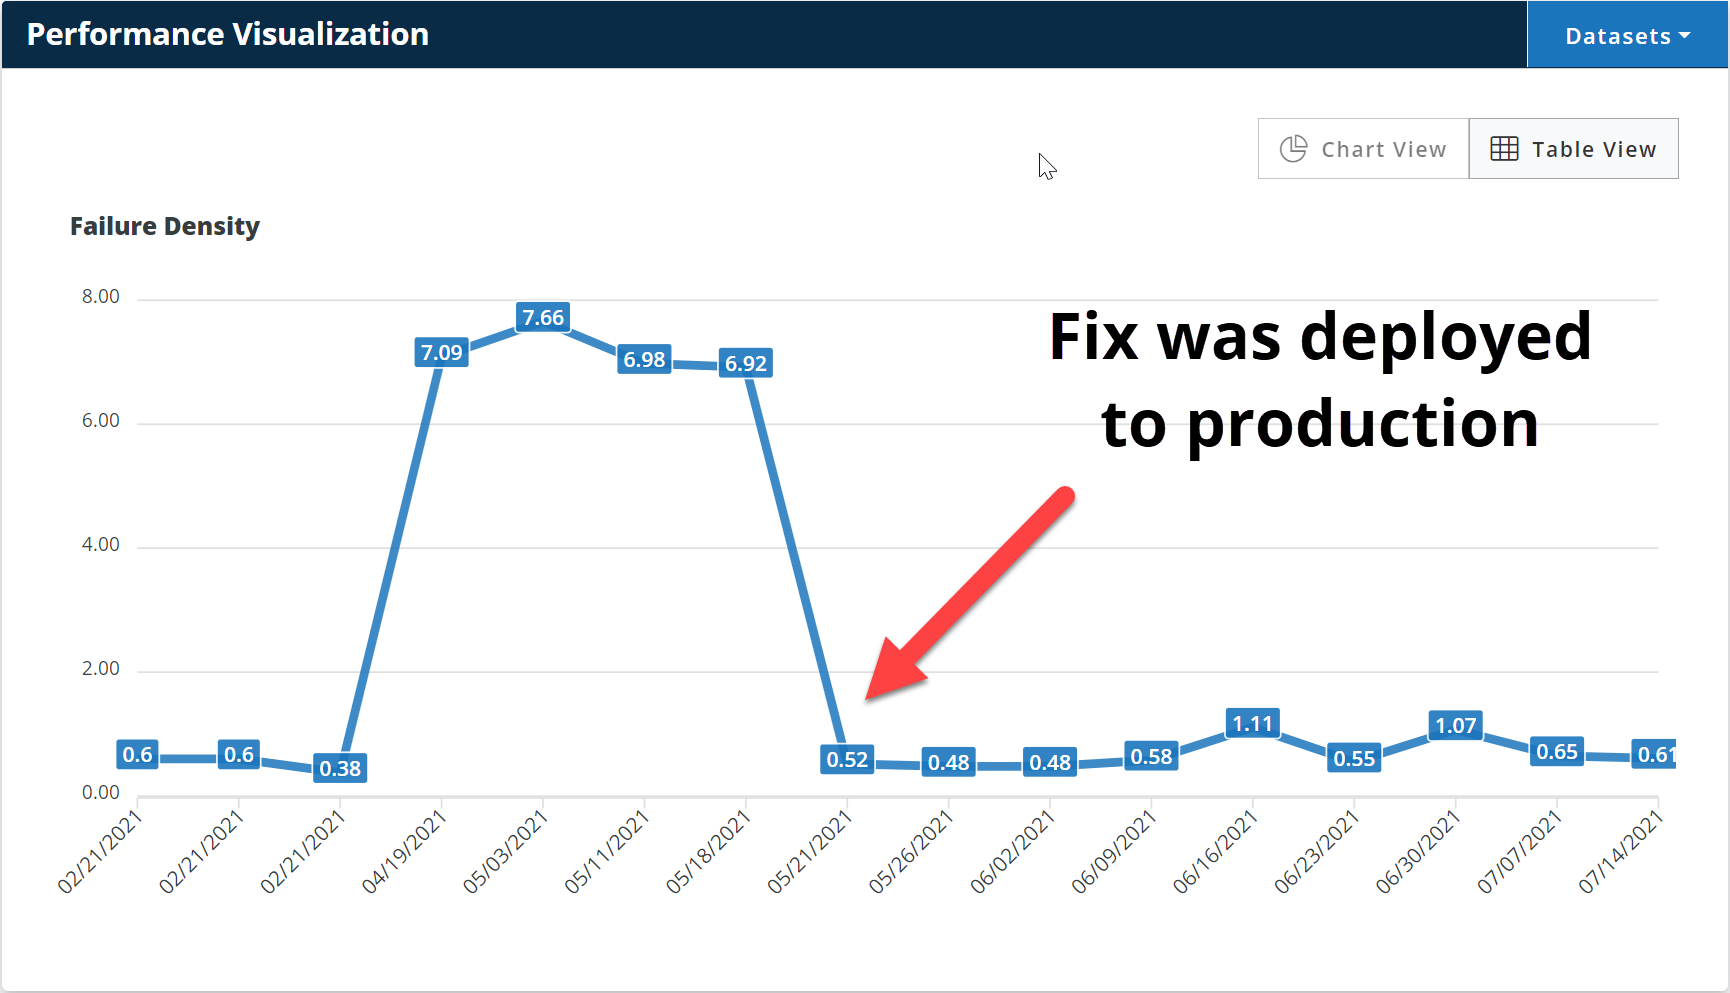Click the table grid icon in Table View
Viewport: 1730px width, 993px height.
coord(1504,149)
